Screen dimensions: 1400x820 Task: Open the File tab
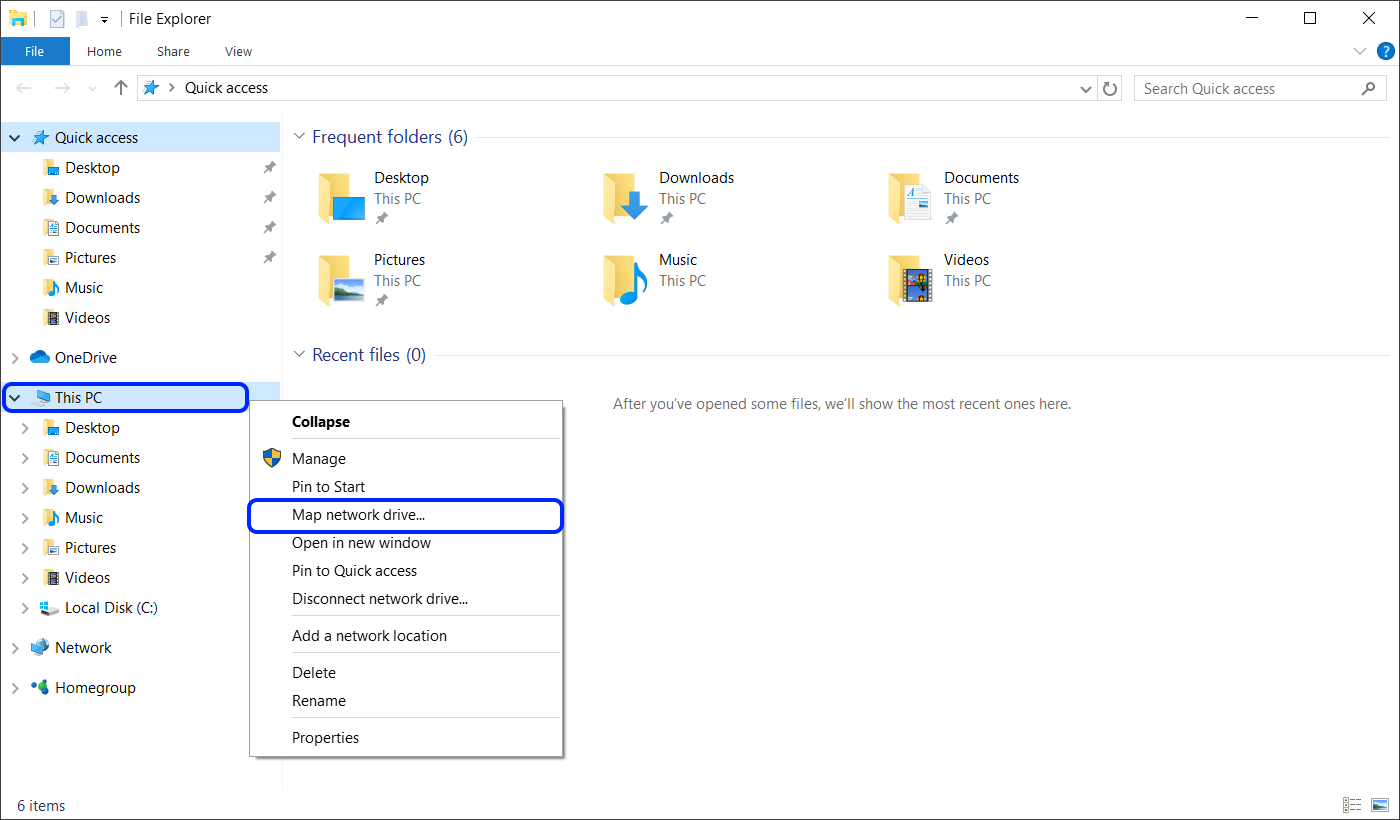tap(34, 51)
